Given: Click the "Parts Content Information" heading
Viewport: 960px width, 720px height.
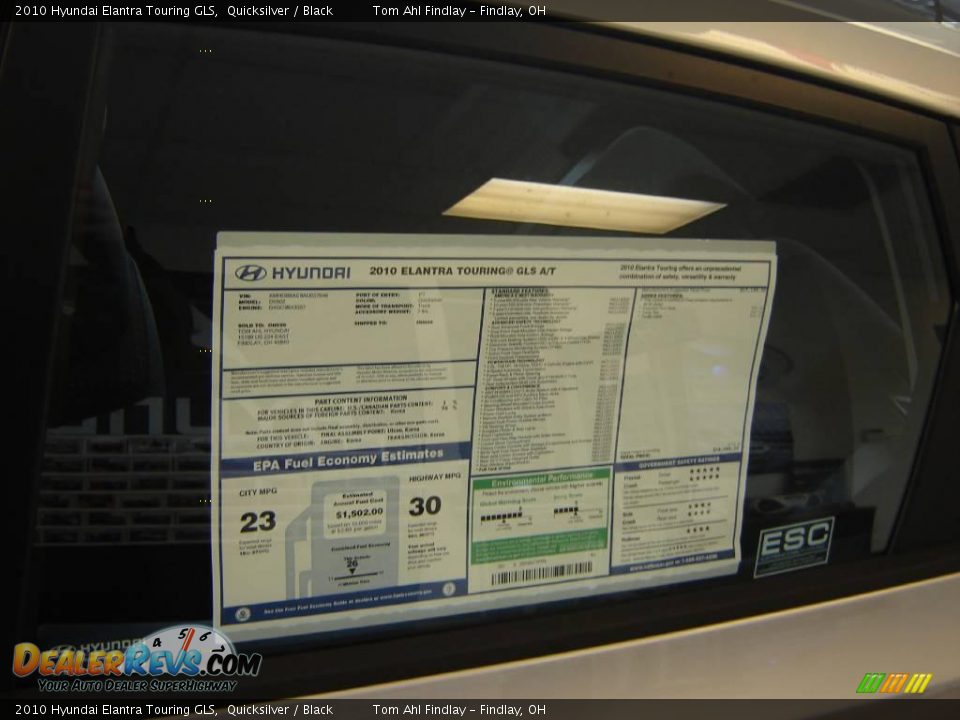Looking at the screenshot, I should pyautogui.click(x=361, y=399).
